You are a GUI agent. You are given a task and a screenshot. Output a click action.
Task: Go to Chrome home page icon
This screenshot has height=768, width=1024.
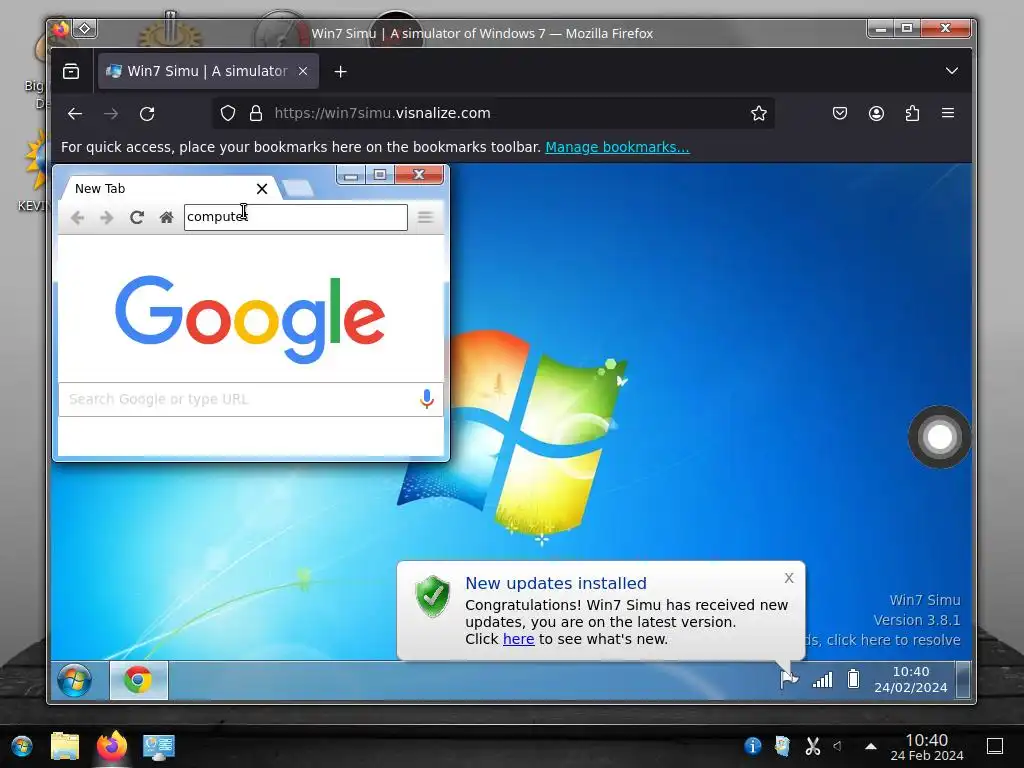[x=167, y=217]
